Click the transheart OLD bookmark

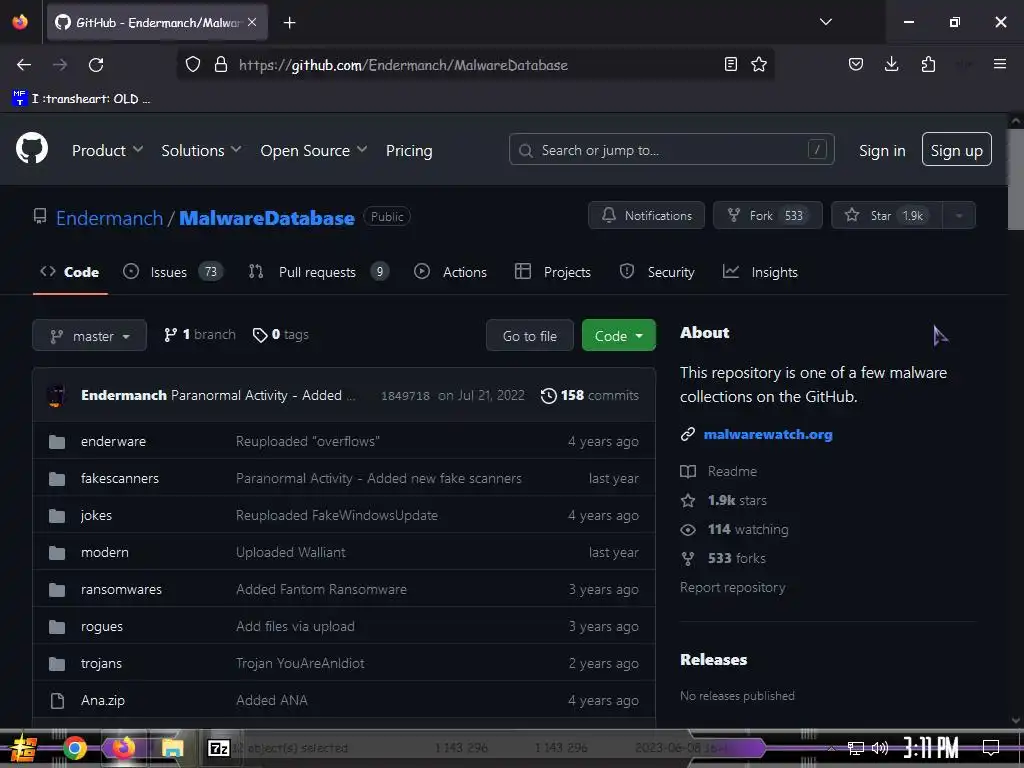(81, 99)
